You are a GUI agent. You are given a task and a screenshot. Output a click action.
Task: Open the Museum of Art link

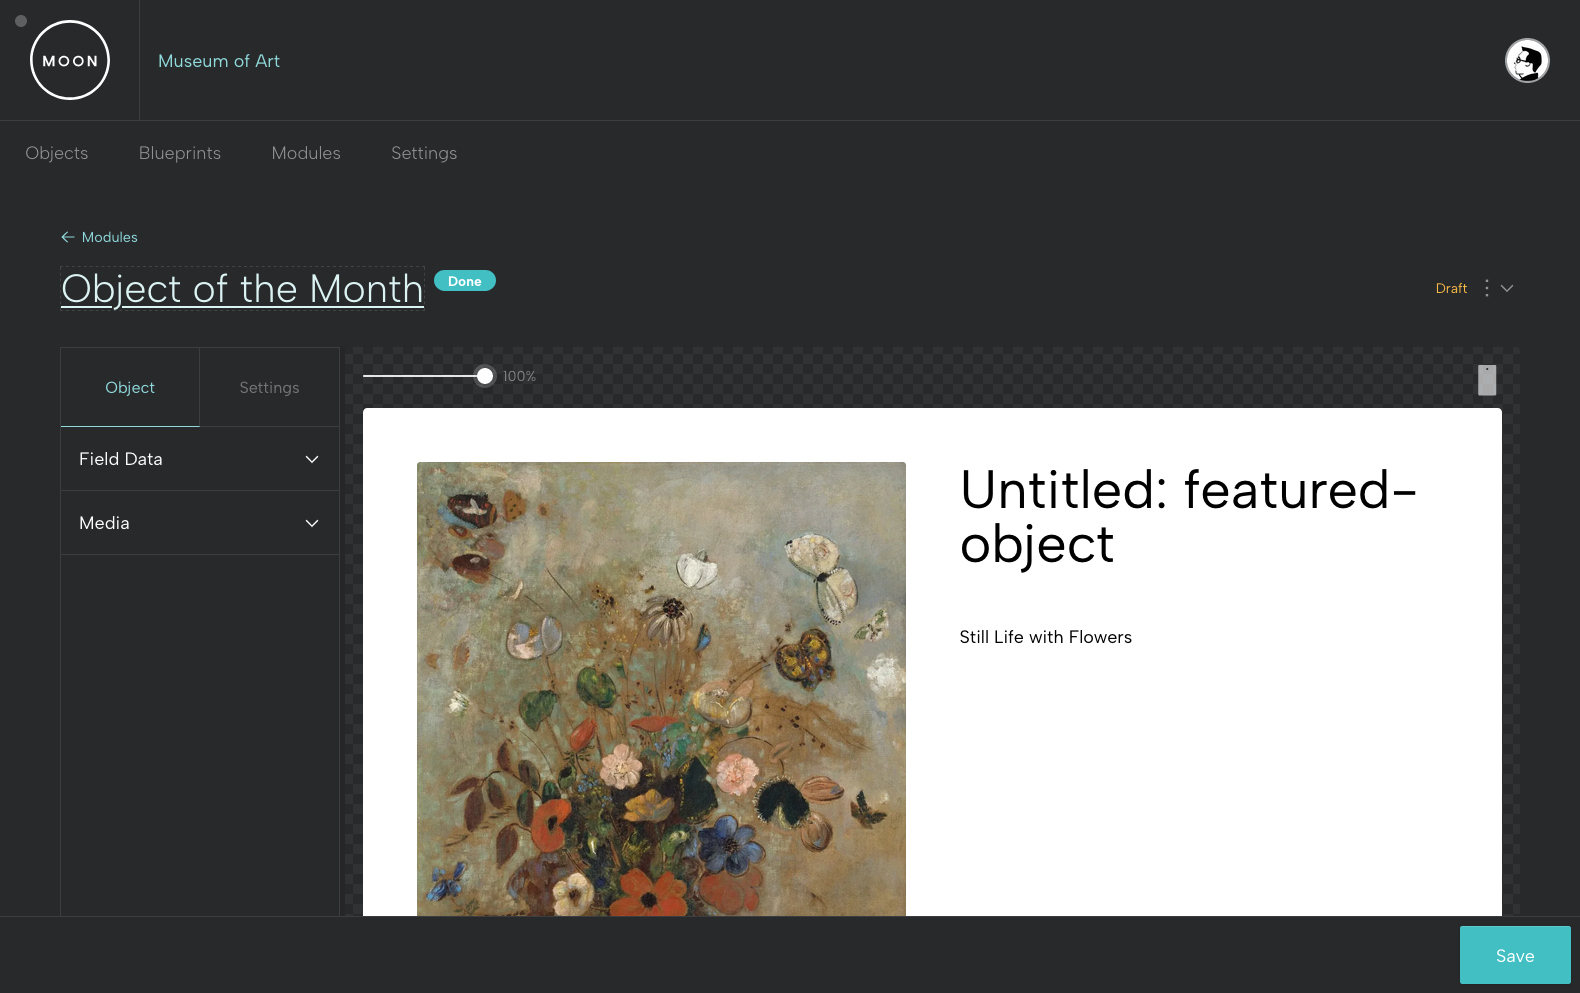pos(219,61)
